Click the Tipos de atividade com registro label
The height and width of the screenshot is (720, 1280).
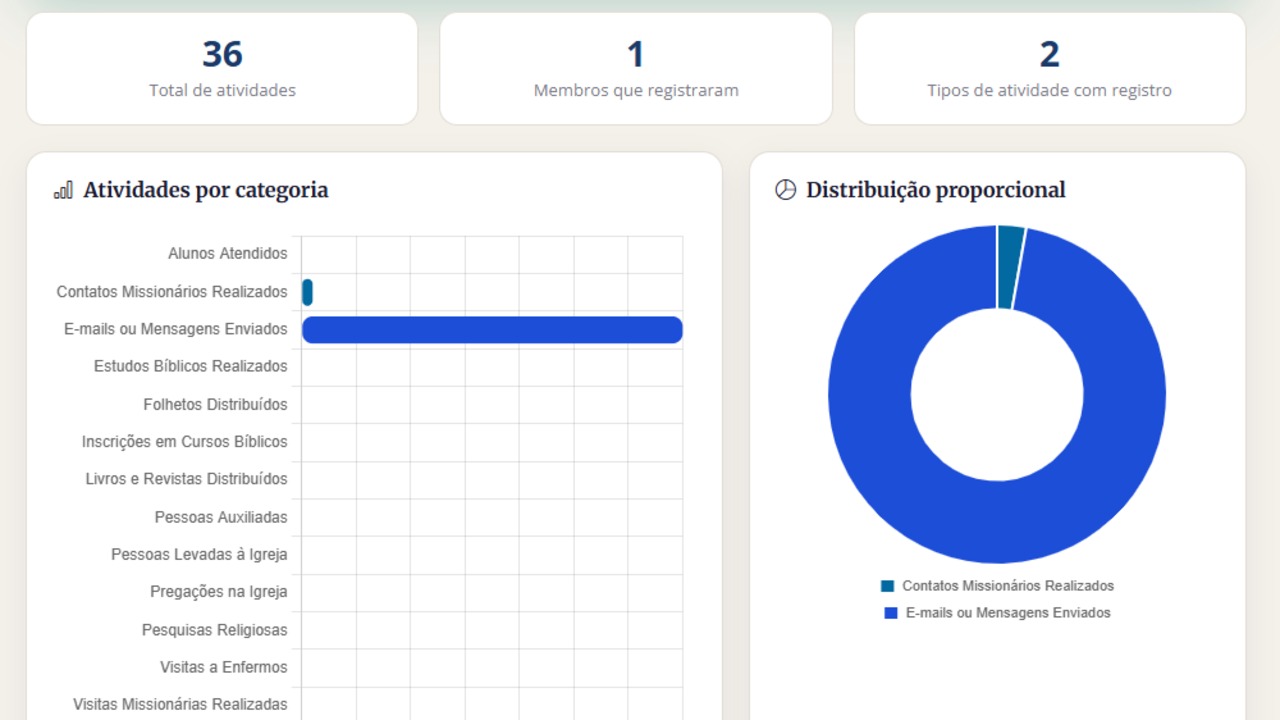coord(1049,90)
